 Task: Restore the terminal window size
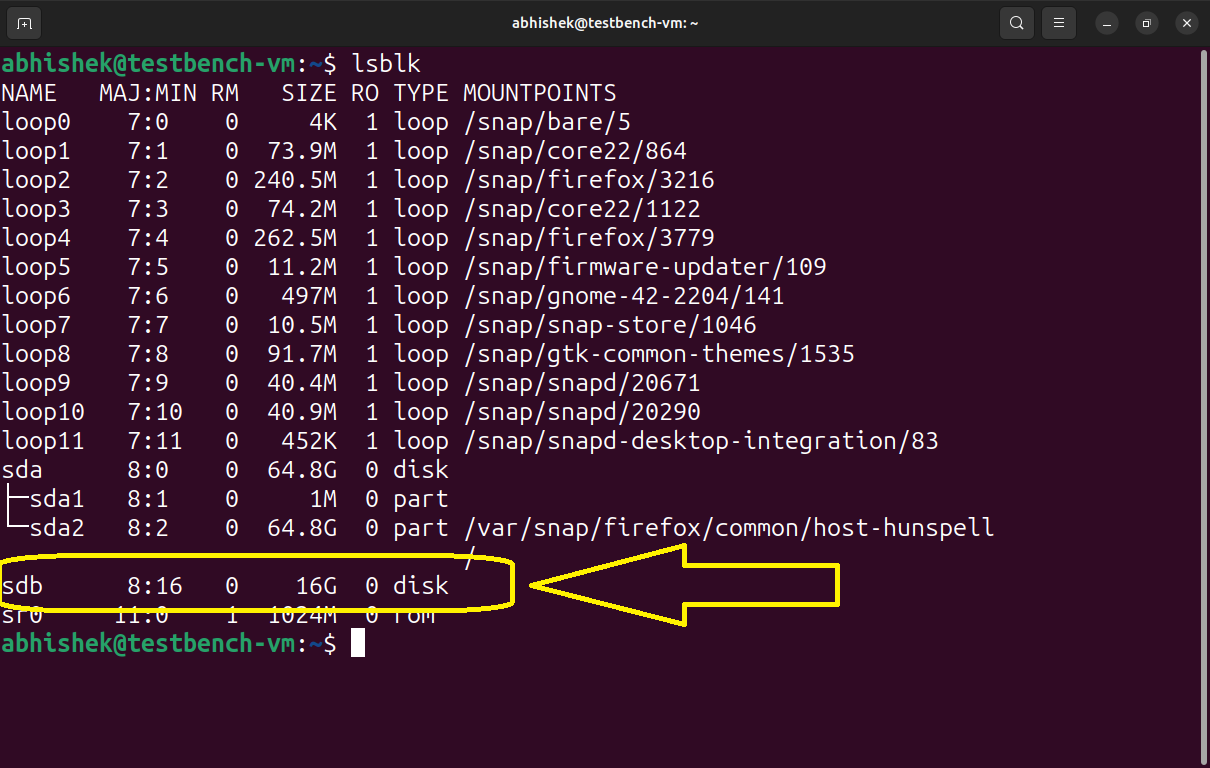(x=1146, y=22)
